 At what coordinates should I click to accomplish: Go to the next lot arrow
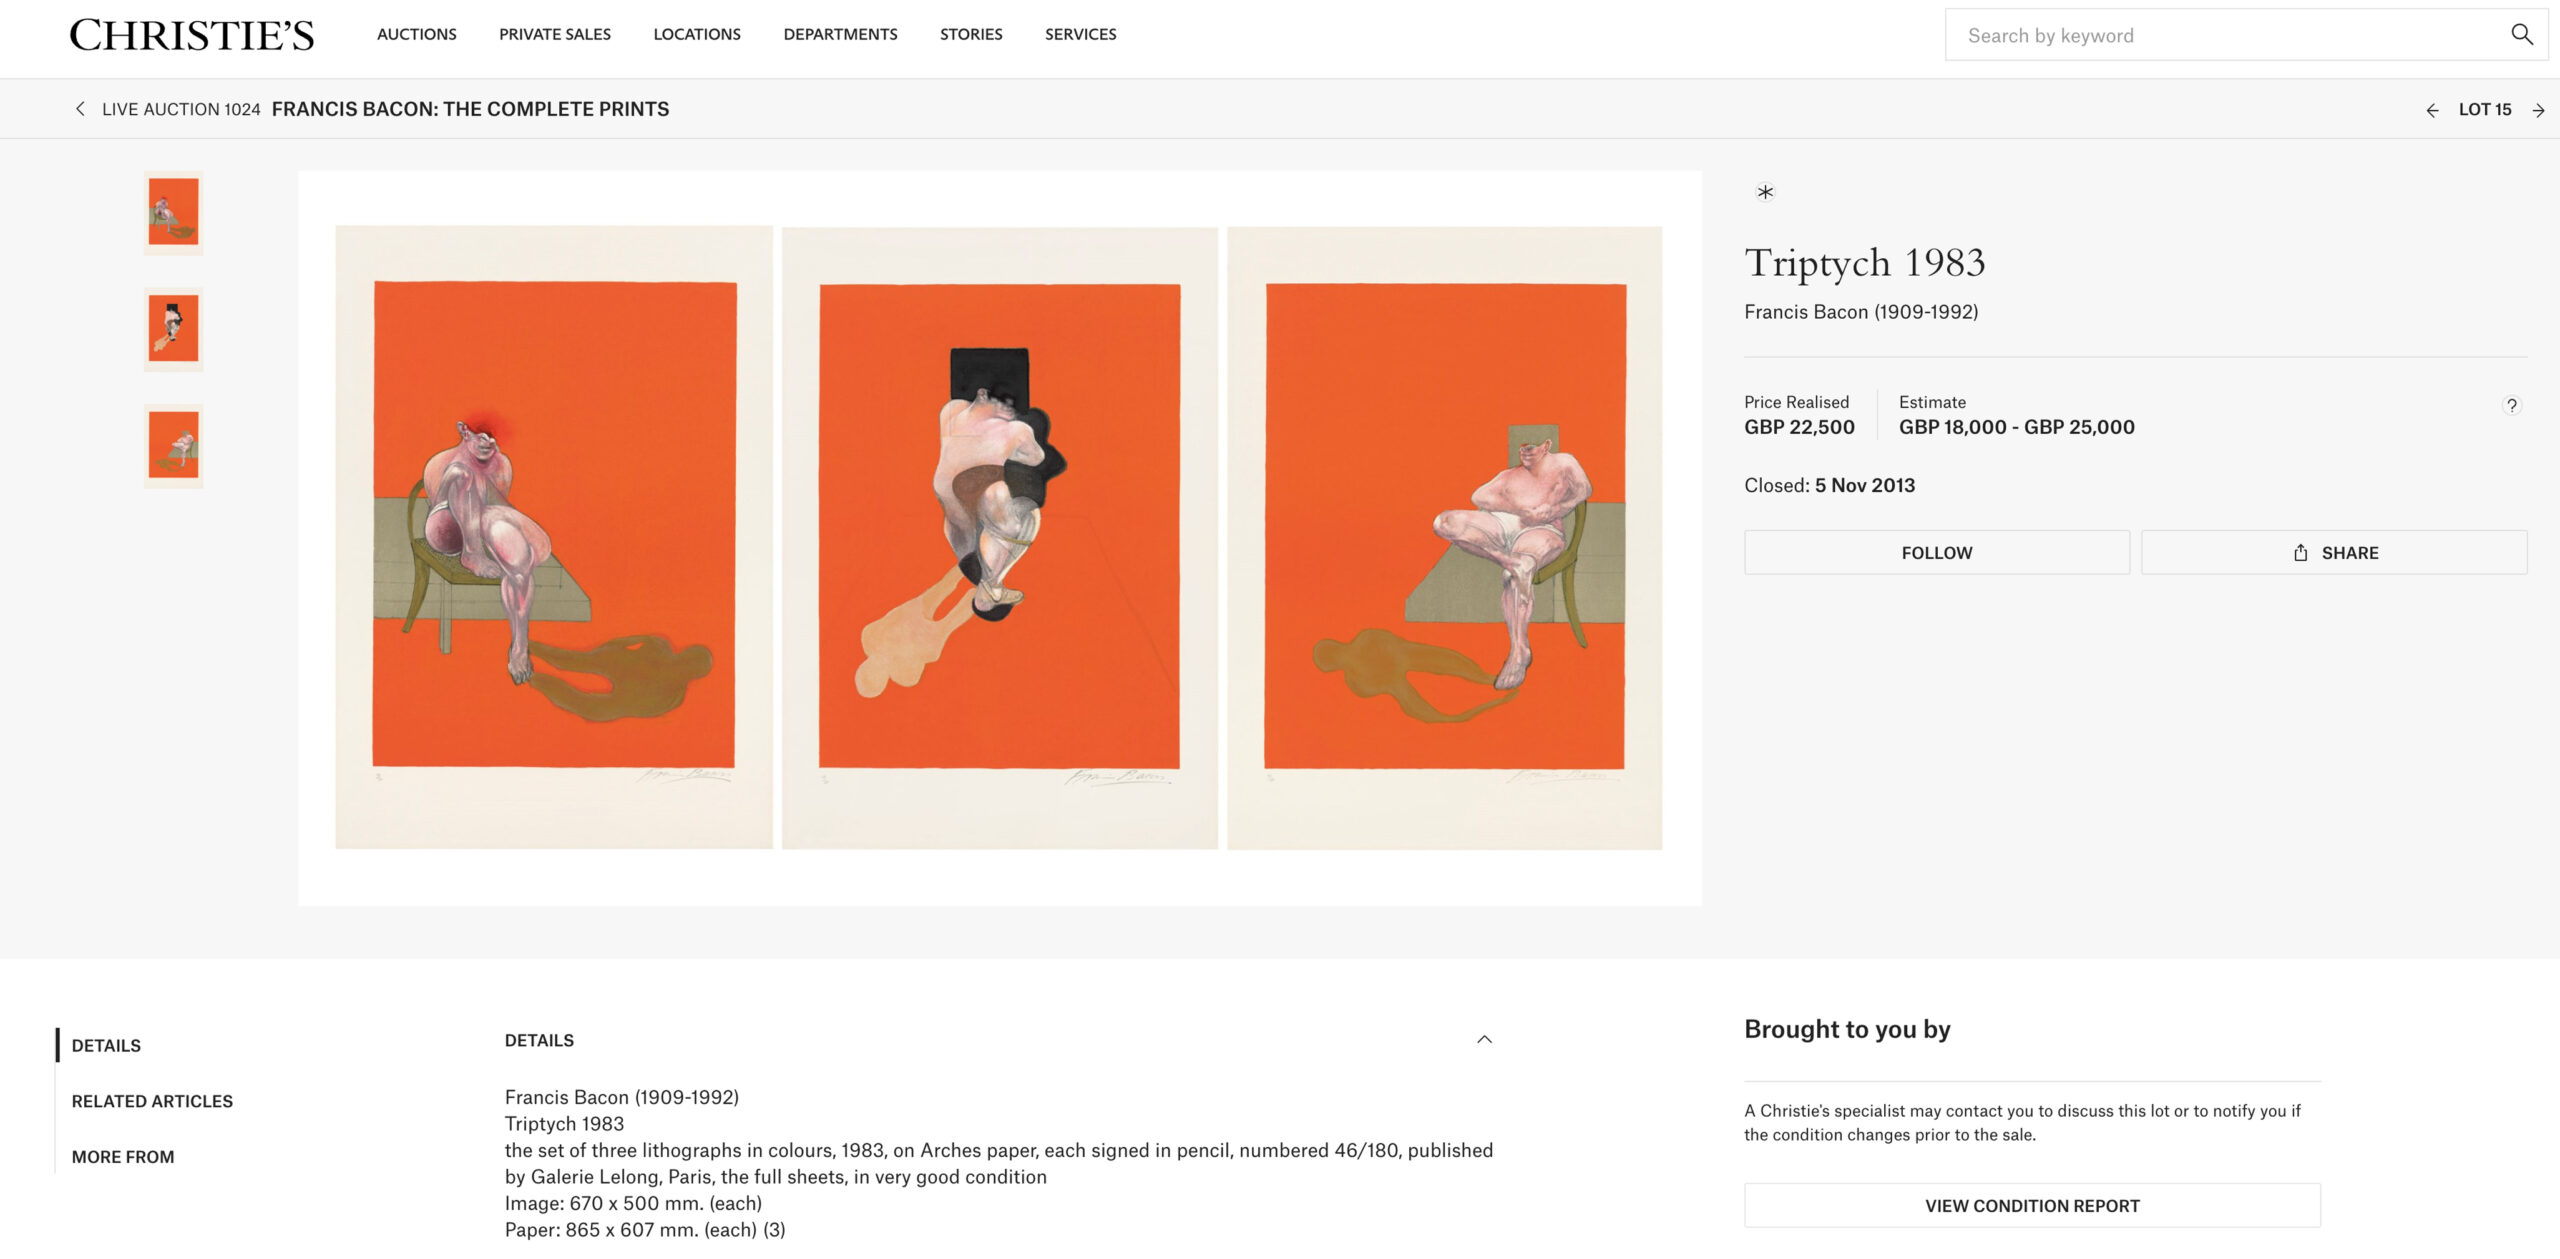pos(2538,110)
